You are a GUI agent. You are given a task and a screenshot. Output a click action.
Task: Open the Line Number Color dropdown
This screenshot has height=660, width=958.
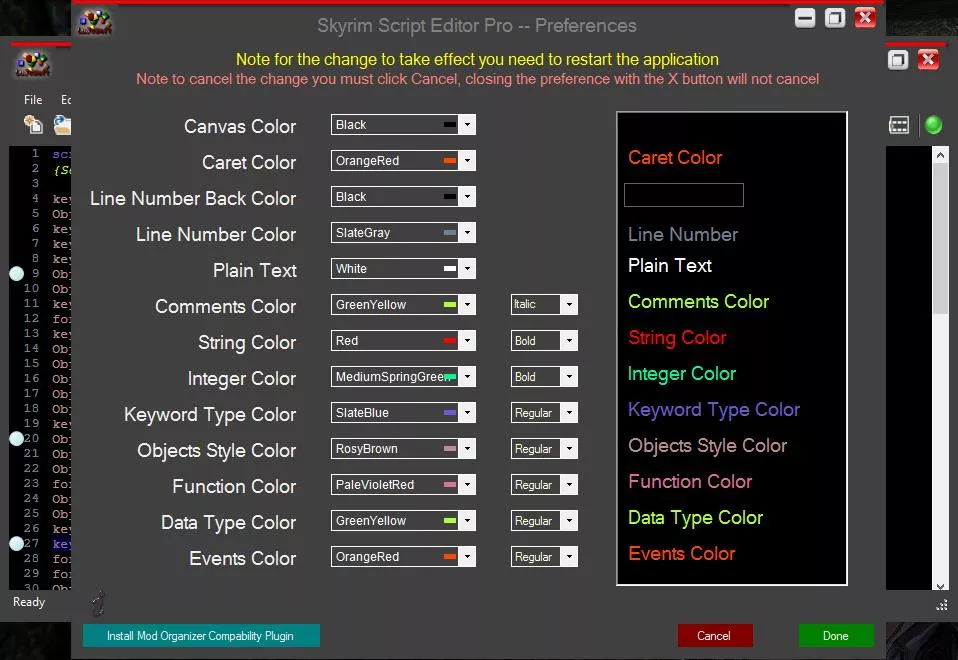(x=467, y=233)
